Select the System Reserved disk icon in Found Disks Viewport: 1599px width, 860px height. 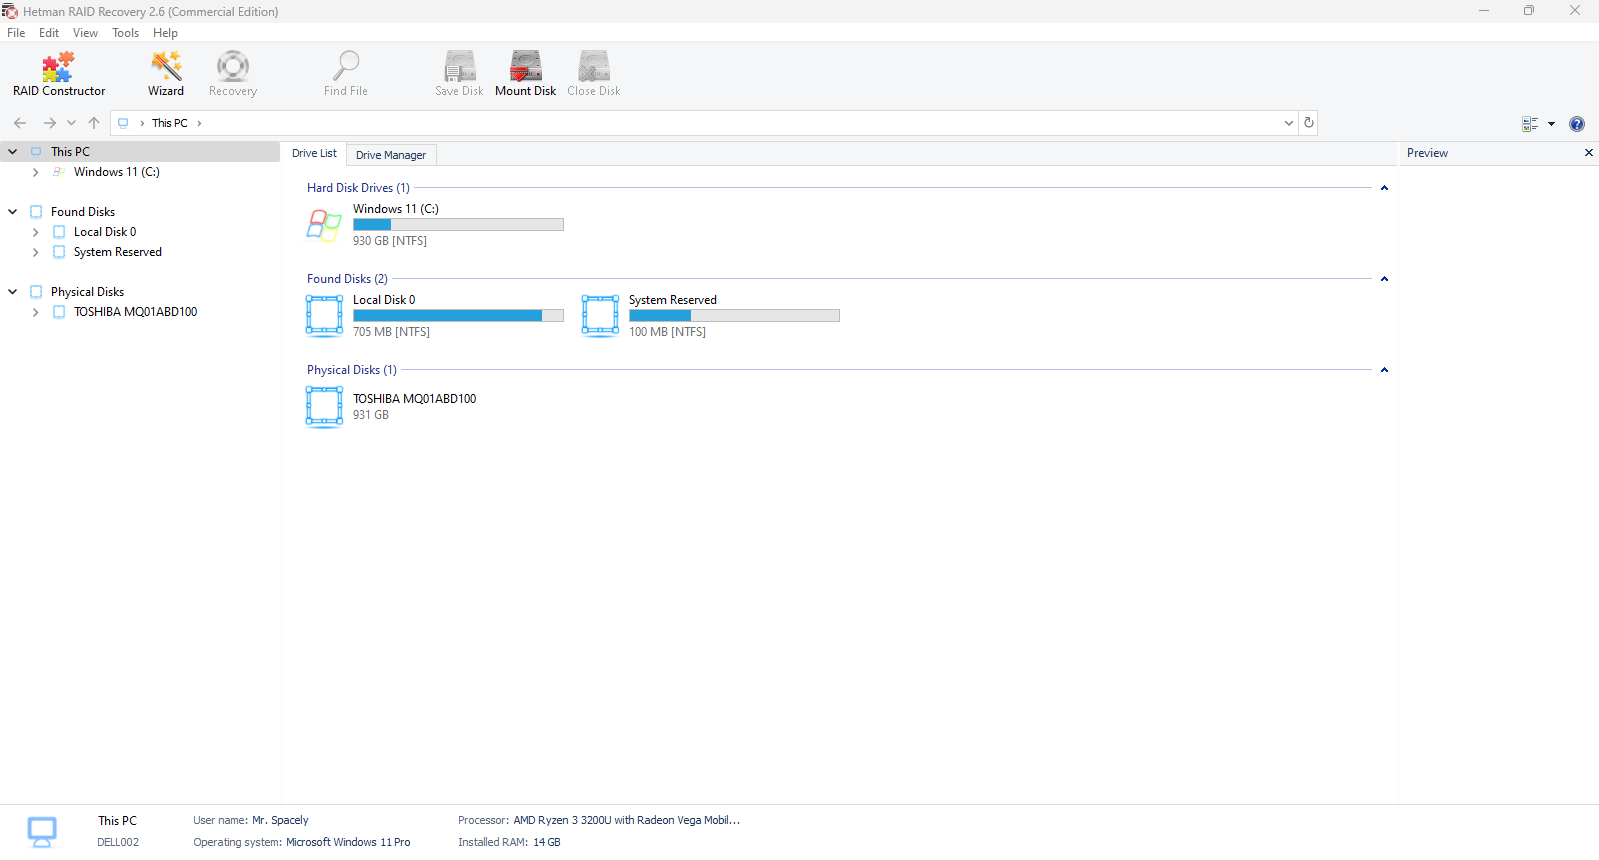[600, 316]
